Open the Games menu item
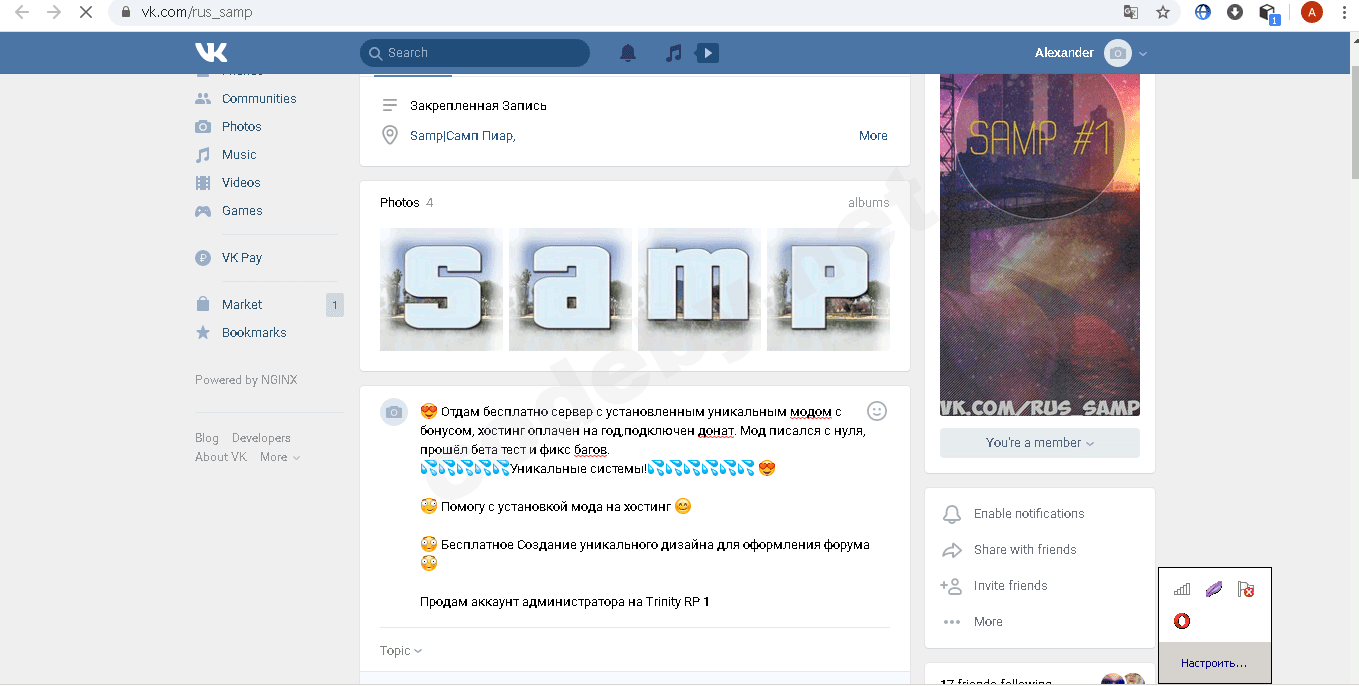 click(x=242, y=211)
